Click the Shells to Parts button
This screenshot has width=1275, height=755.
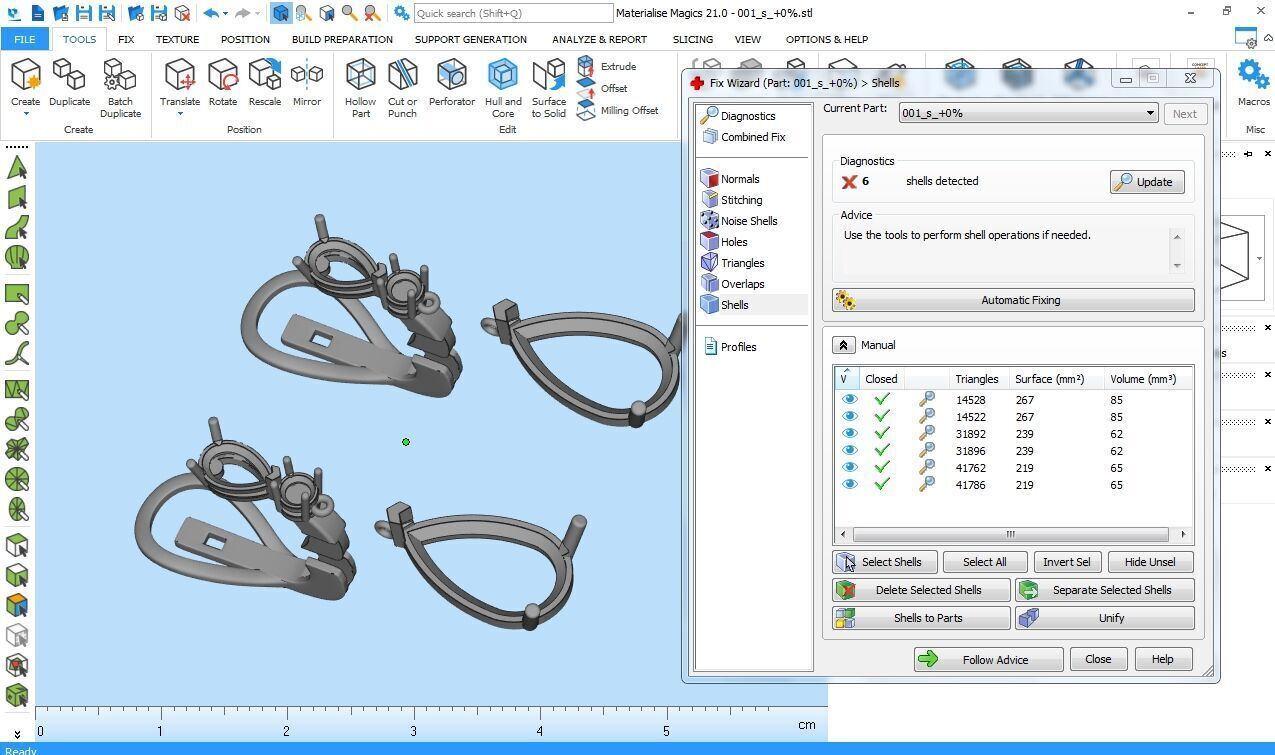(x=921, y=618)
